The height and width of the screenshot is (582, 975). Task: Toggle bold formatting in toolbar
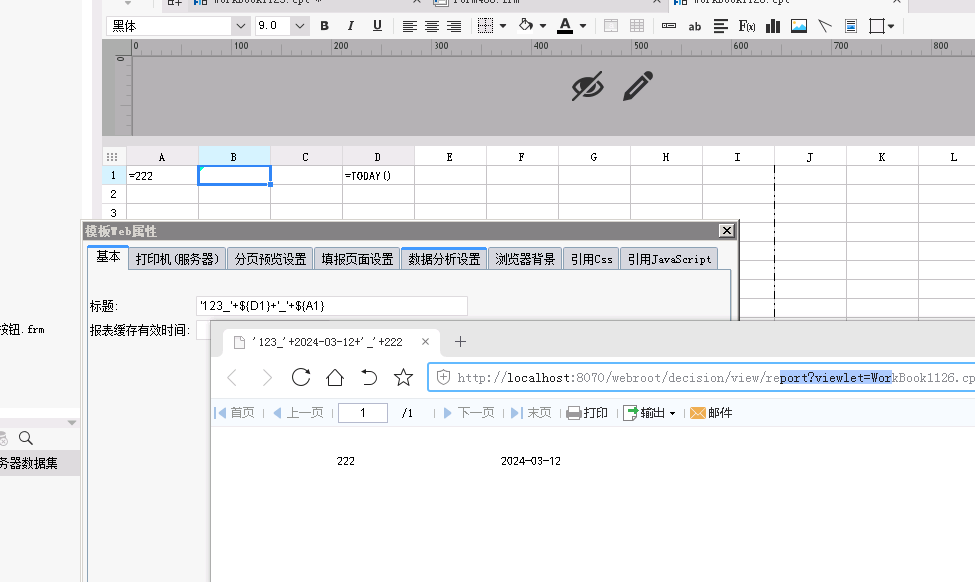(324, 26)
